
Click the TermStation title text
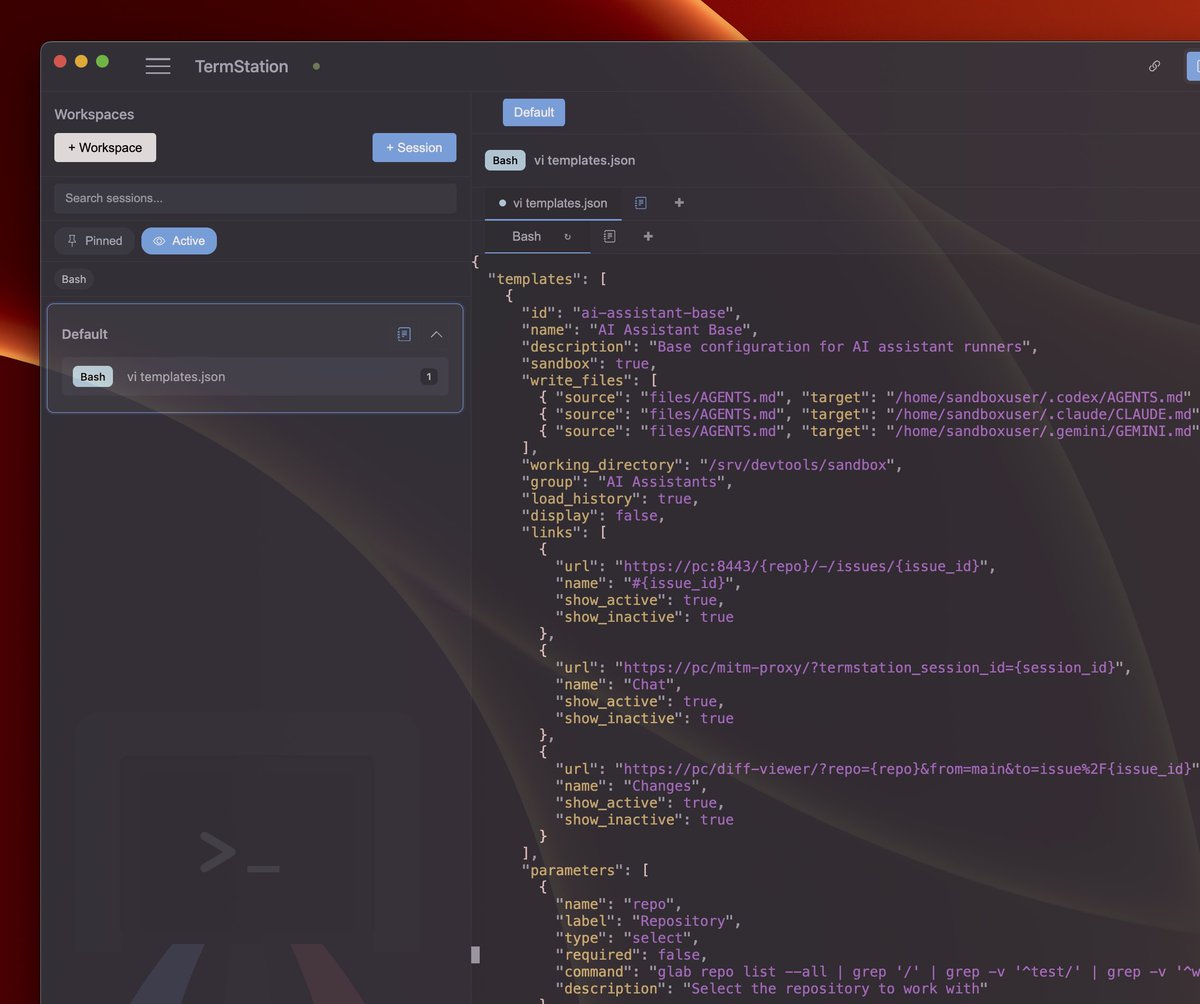point(241,66)
